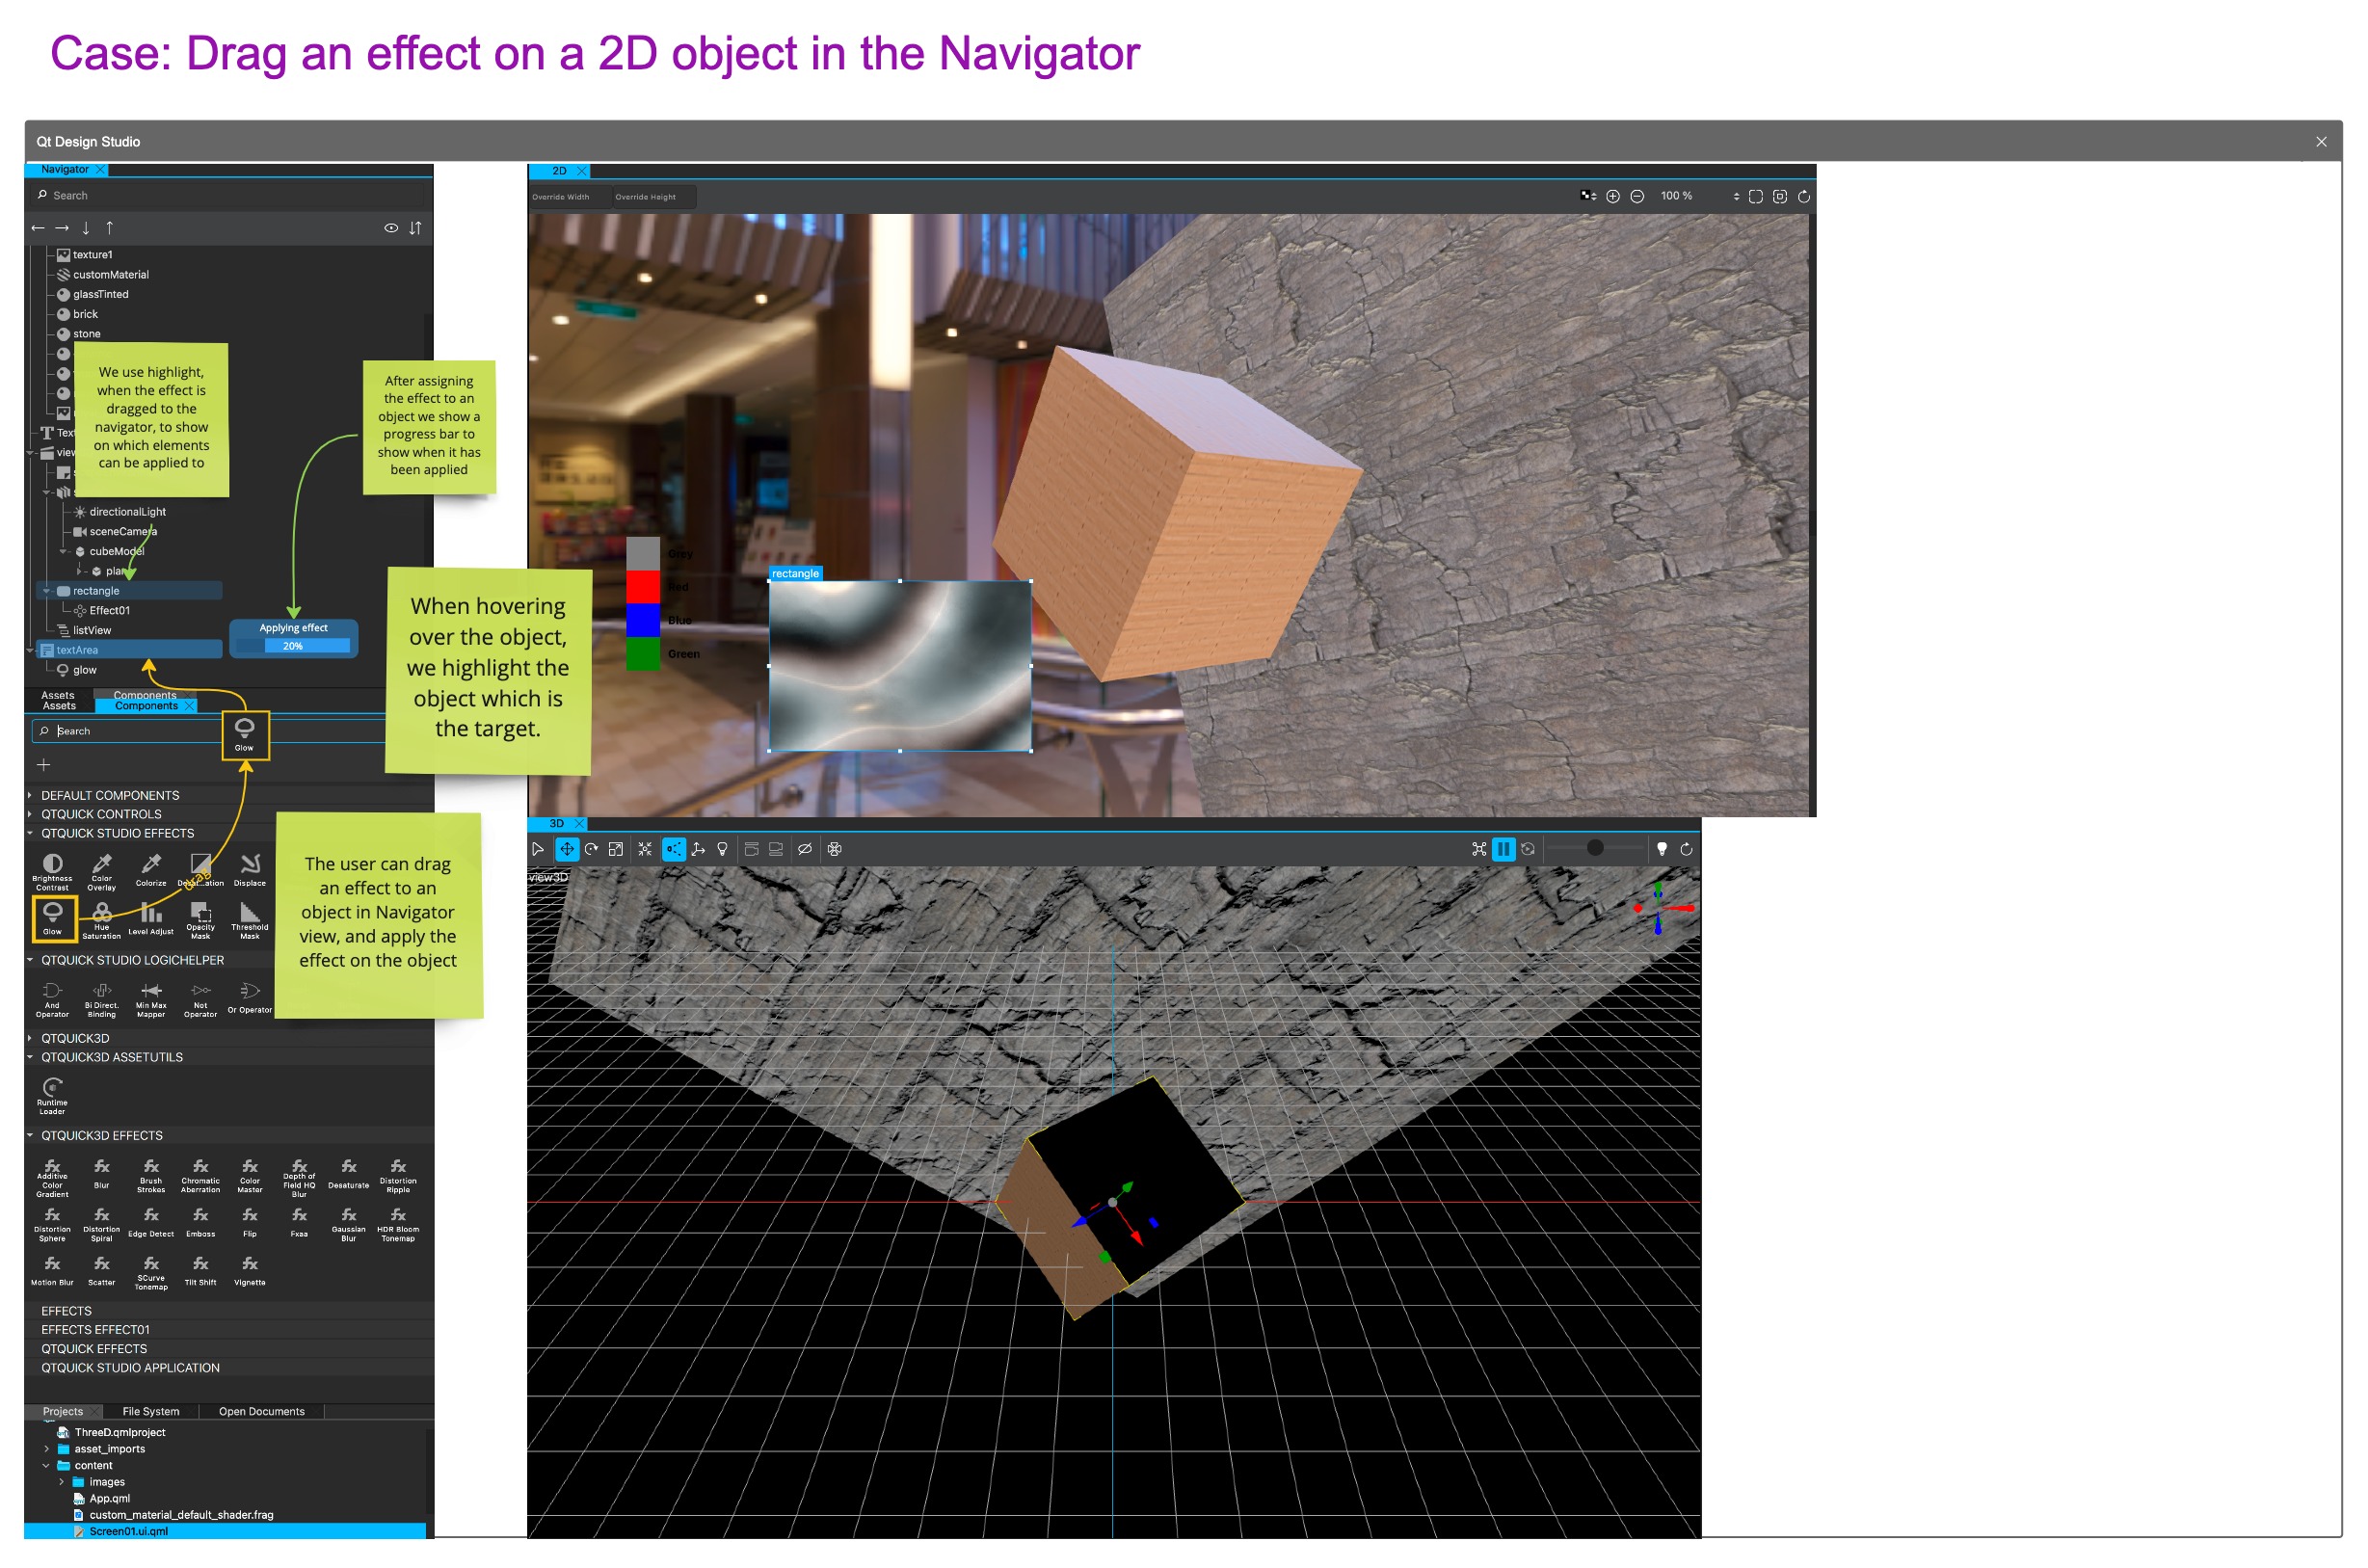Click fit selected icon in 3D toolbar
2368x1568 pixels.
645,849
